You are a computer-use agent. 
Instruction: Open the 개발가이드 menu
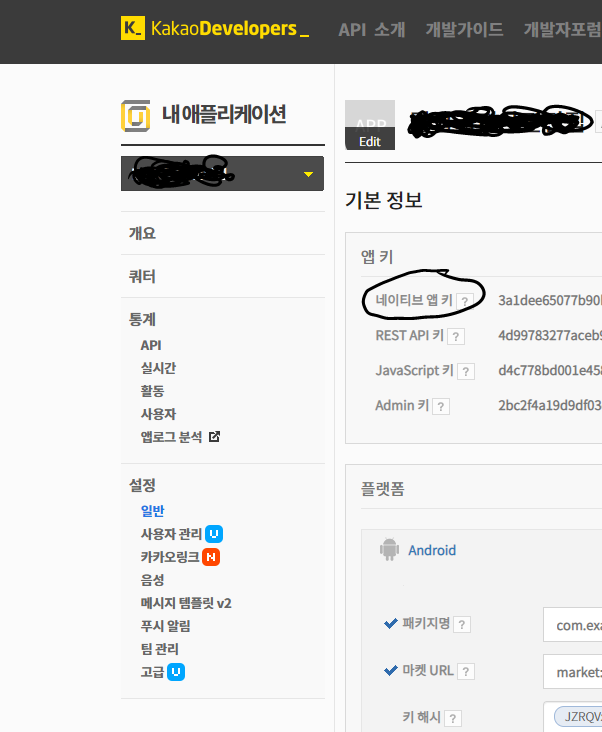point(464,29)
